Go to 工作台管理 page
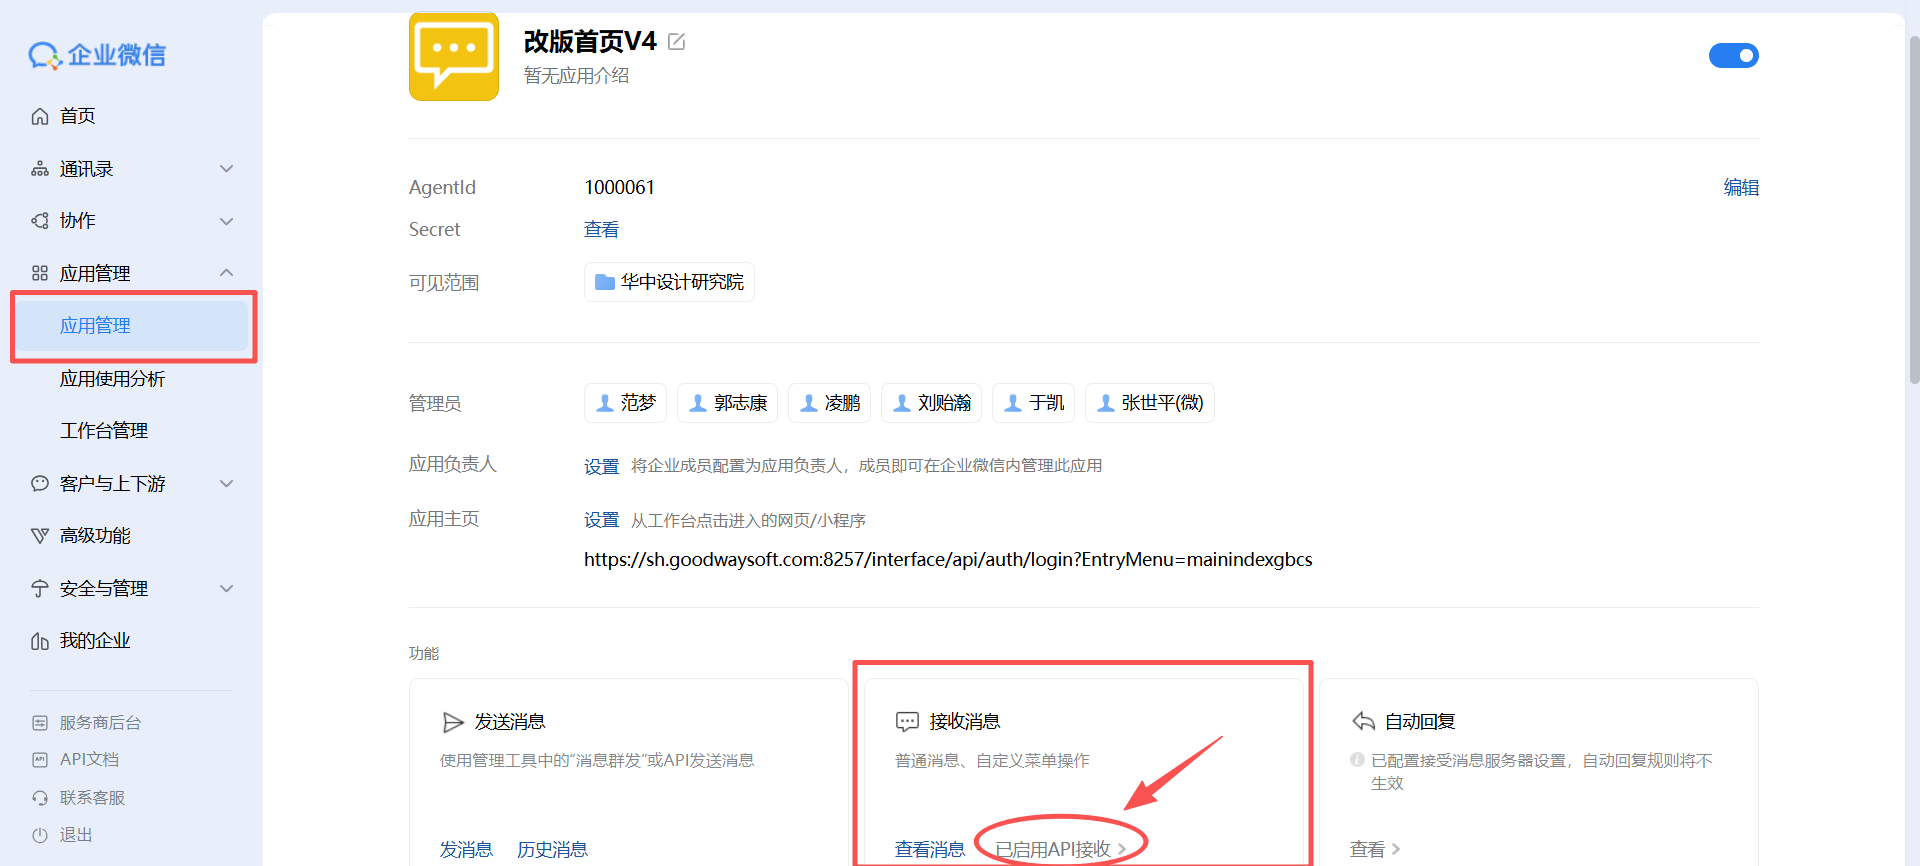The image size is (1920, 866). 104,431
